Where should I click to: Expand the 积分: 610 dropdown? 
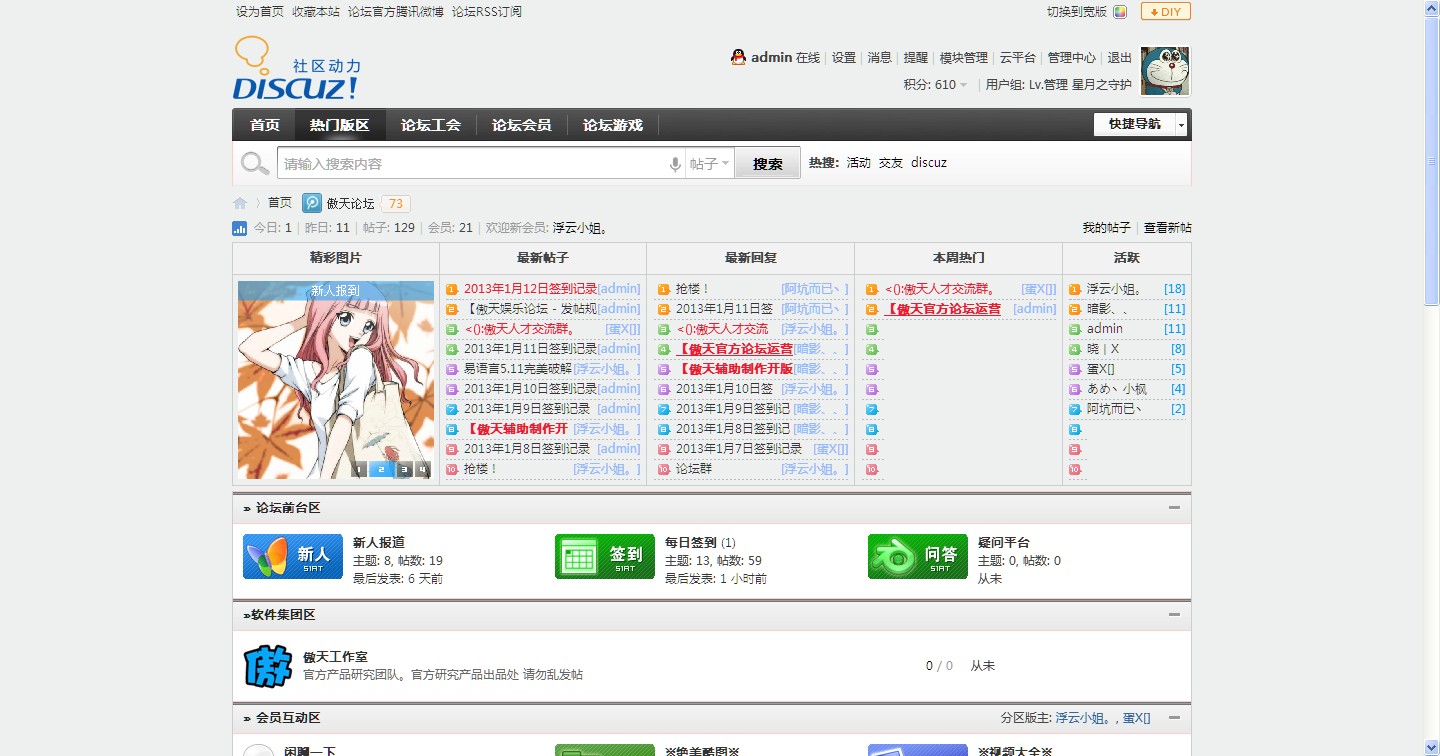coord(935,85)
